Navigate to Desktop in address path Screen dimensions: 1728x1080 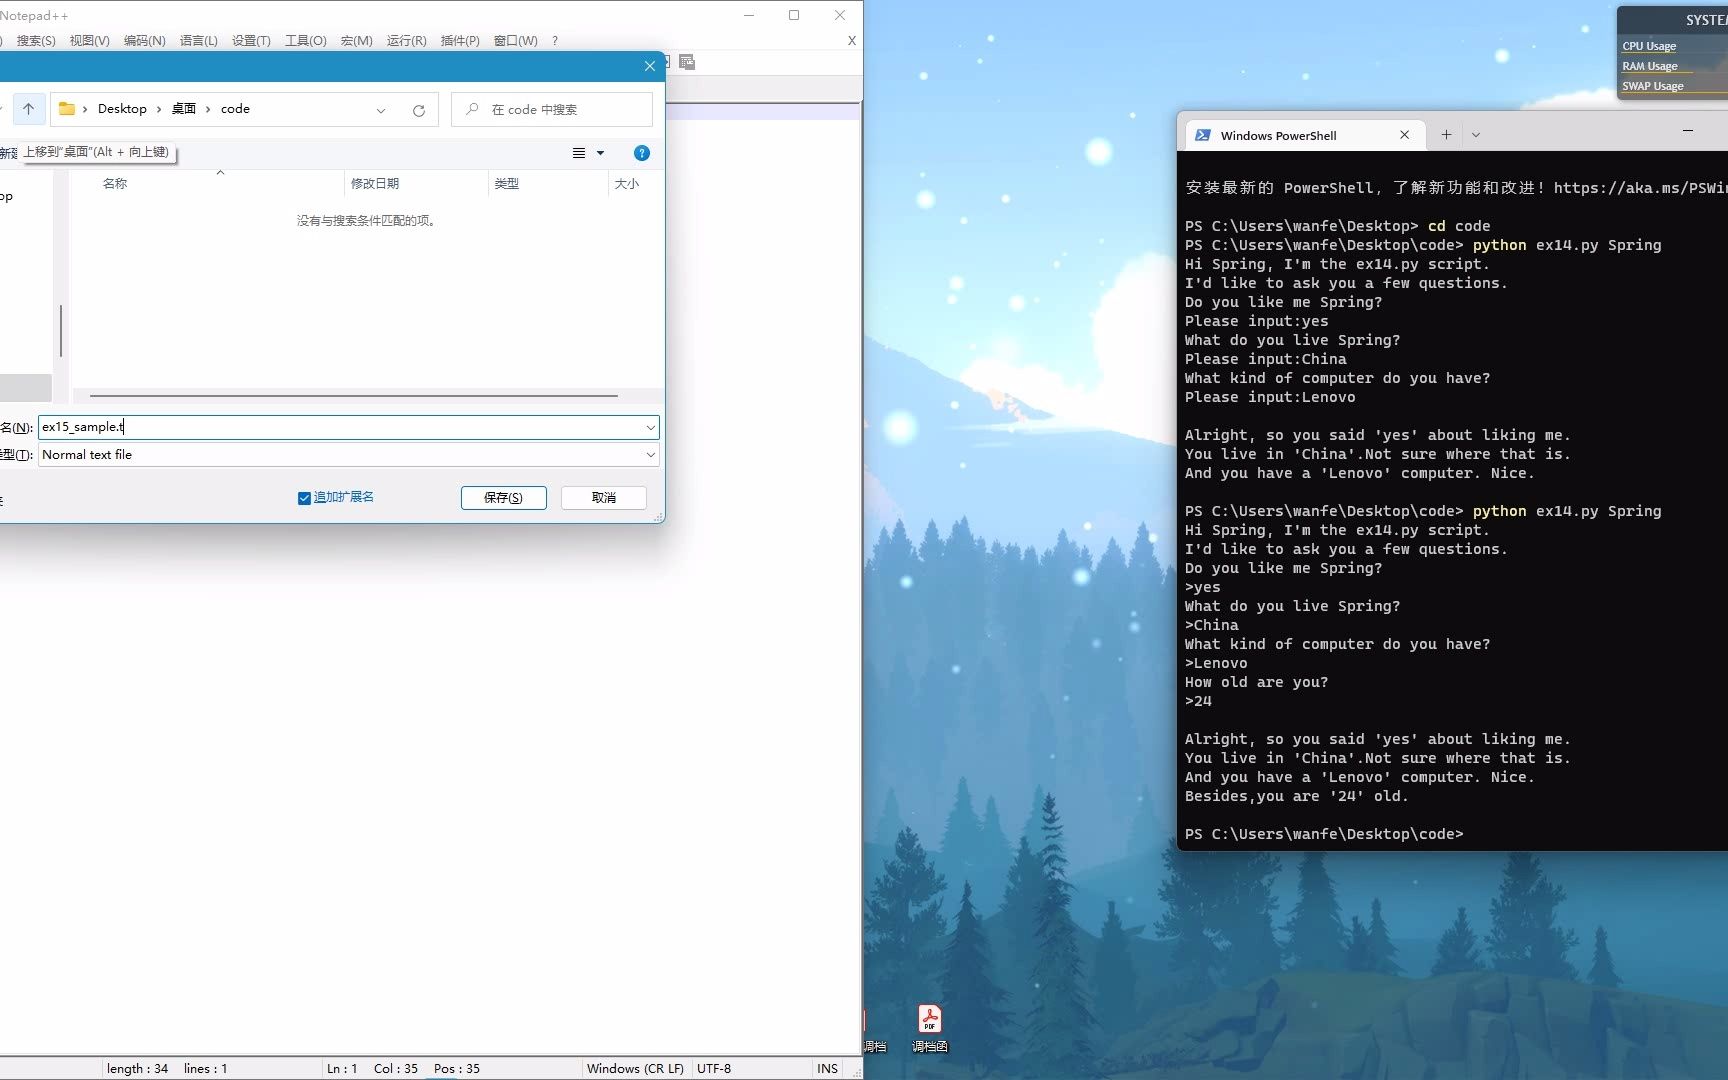tap(122, 109)
